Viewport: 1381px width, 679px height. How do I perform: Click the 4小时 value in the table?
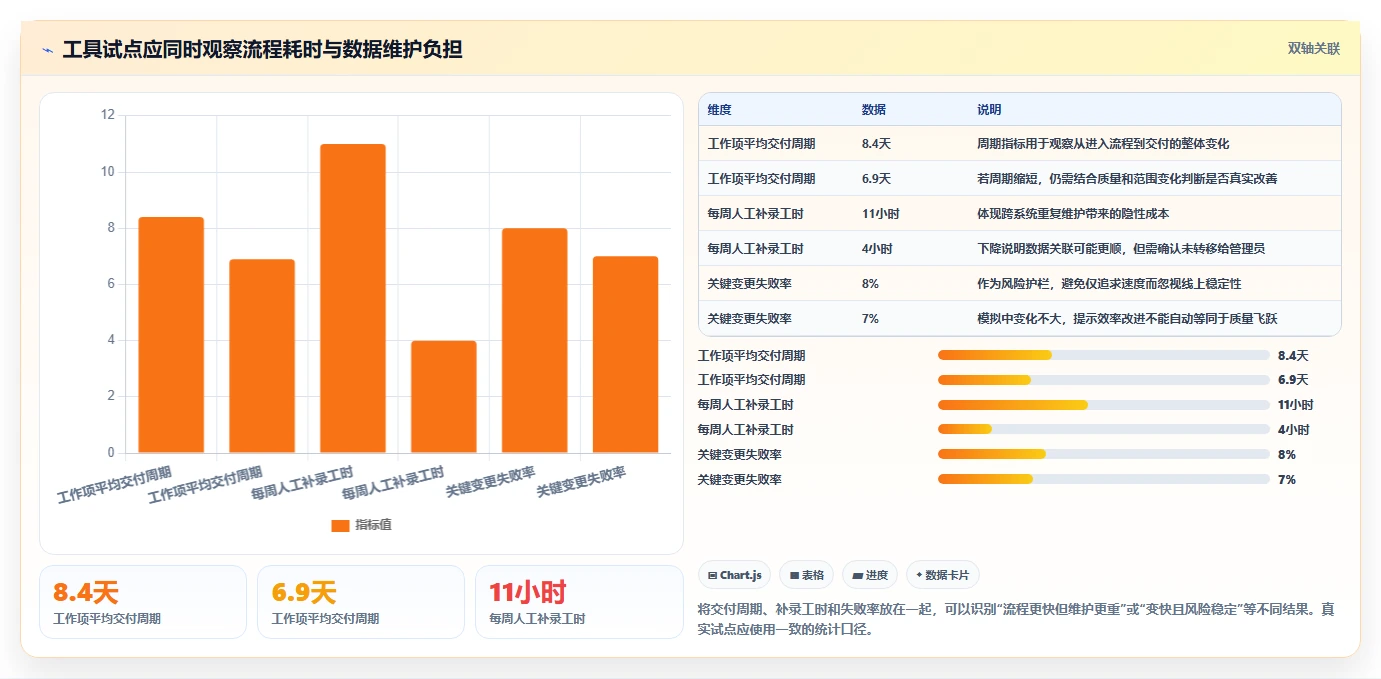tap(877, 249)
